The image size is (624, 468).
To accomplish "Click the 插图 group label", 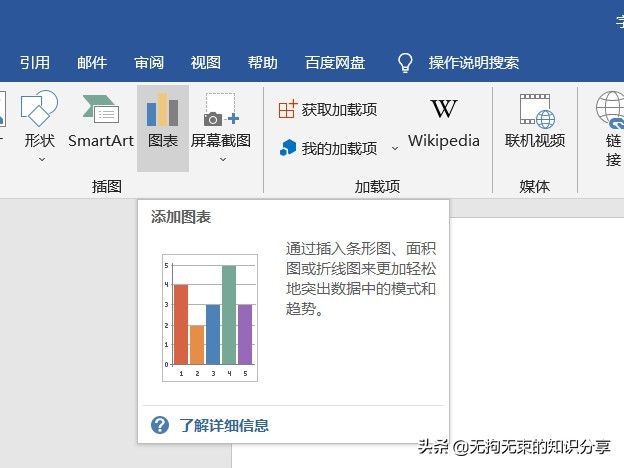I will [107, 186].
